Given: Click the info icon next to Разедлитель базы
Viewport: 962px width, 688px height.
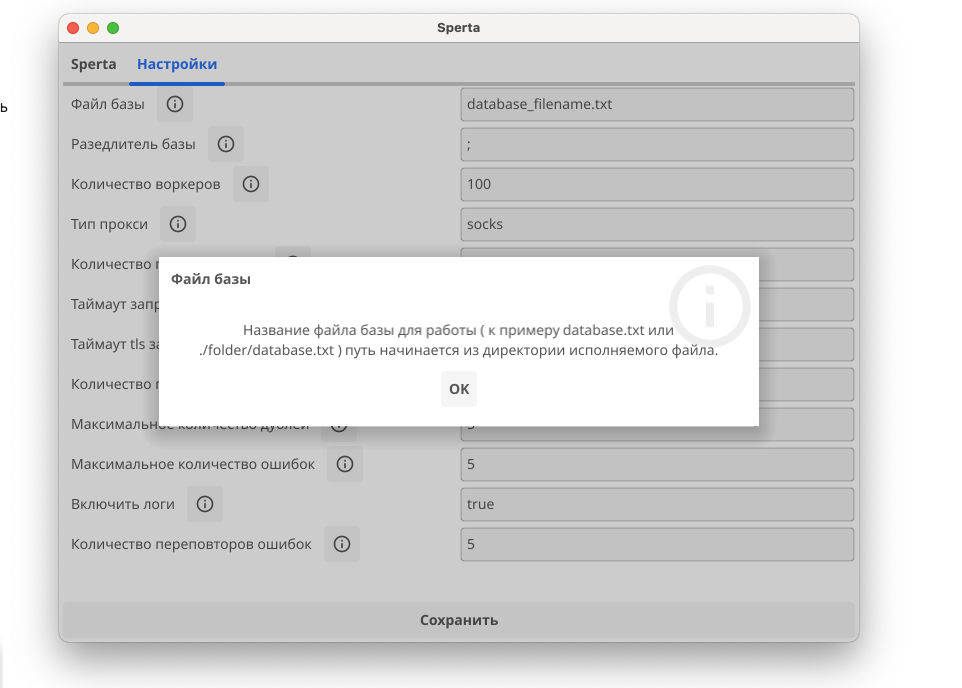Looking at the screenshot, I should click(226, 144).
